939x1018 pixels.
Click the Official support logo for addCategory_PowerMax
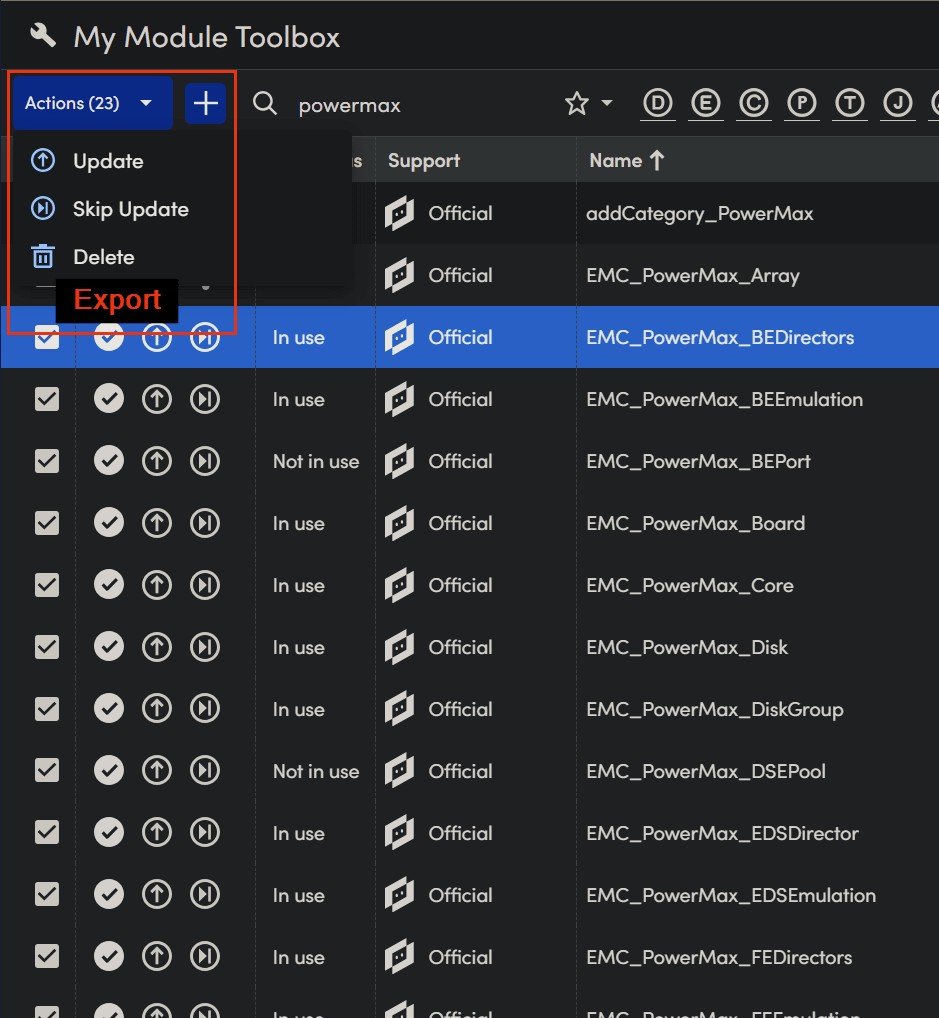(399, 213)
